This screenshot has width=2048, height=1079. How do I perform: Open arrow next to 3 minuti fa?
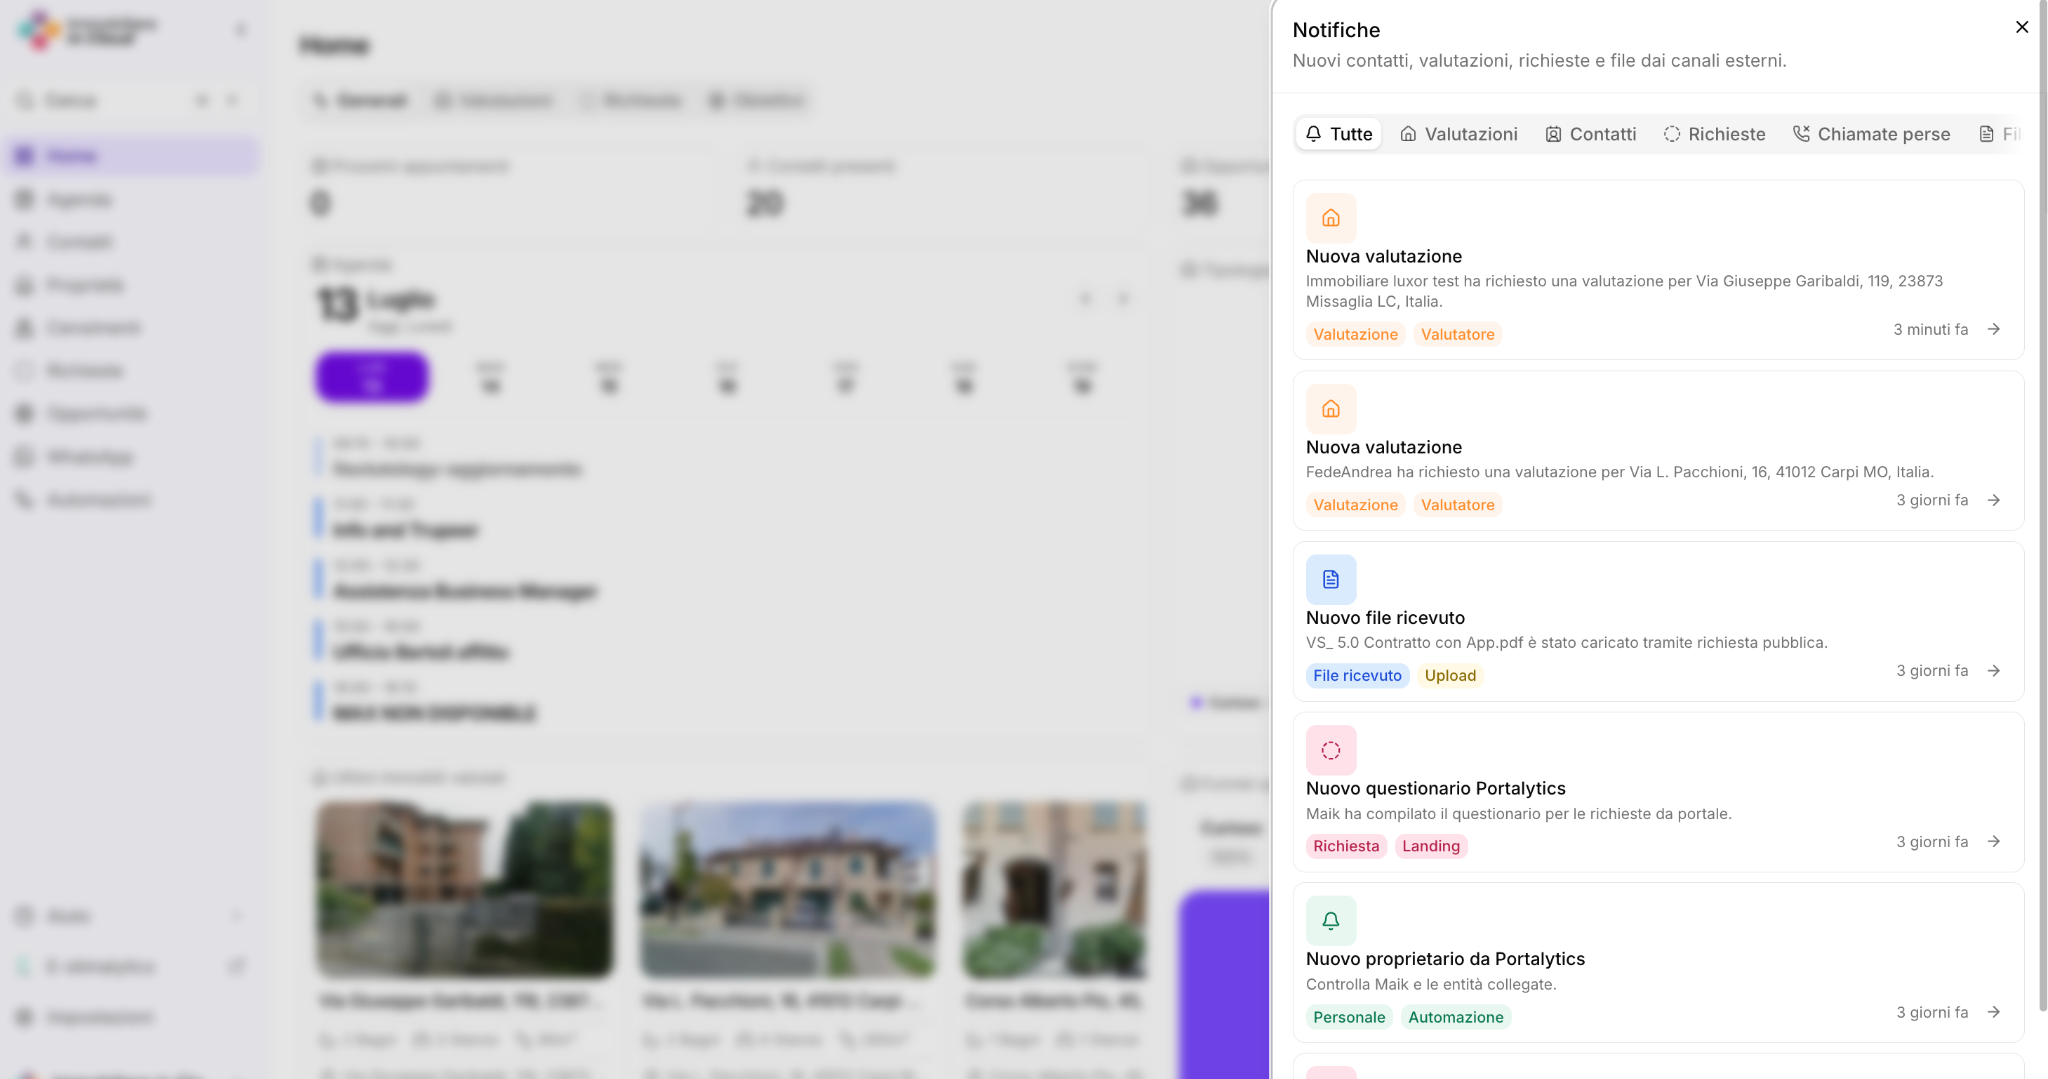pyautogui.click(x=1994, y=329)
